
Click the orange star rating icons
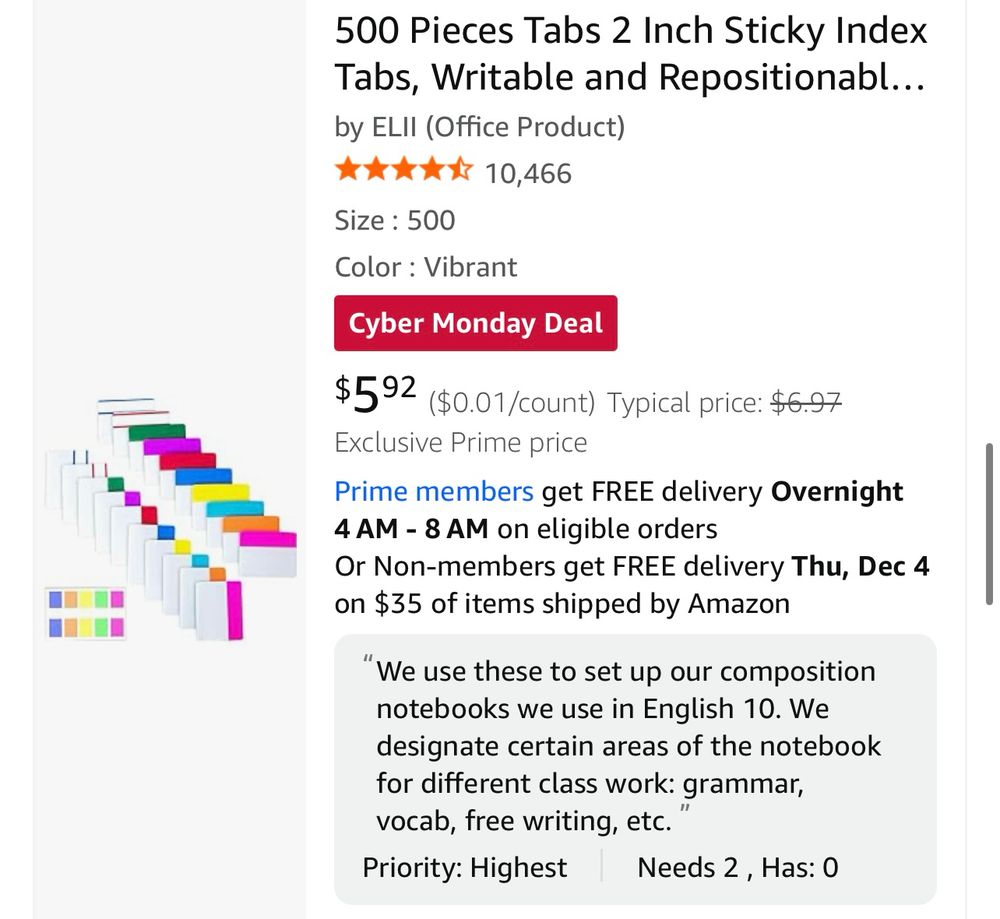click(x=404, y=172)
